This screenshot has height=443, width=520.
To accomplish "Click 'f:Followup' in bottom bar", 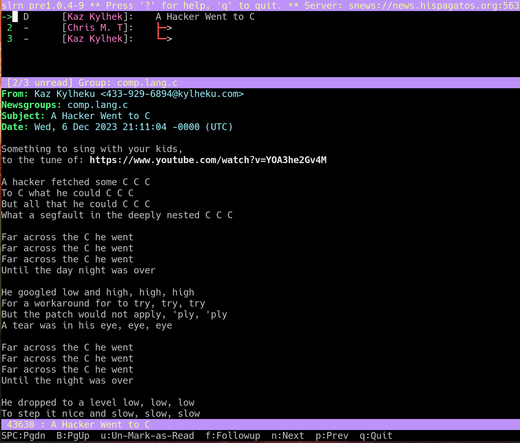I will pyautogui.click(x=233, y=436).
